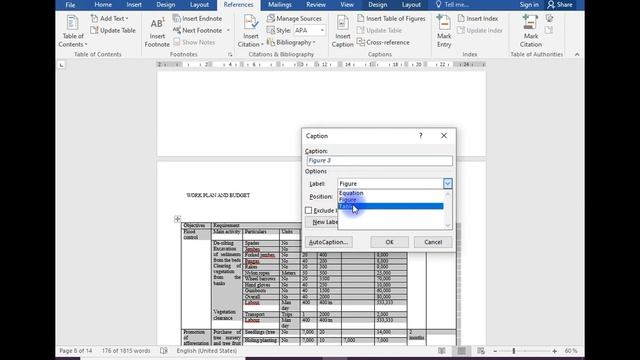The width and height of the screenshot is (640, 360).
Task: Click the Caption dialog help question mark
Action: pos(421,136)
